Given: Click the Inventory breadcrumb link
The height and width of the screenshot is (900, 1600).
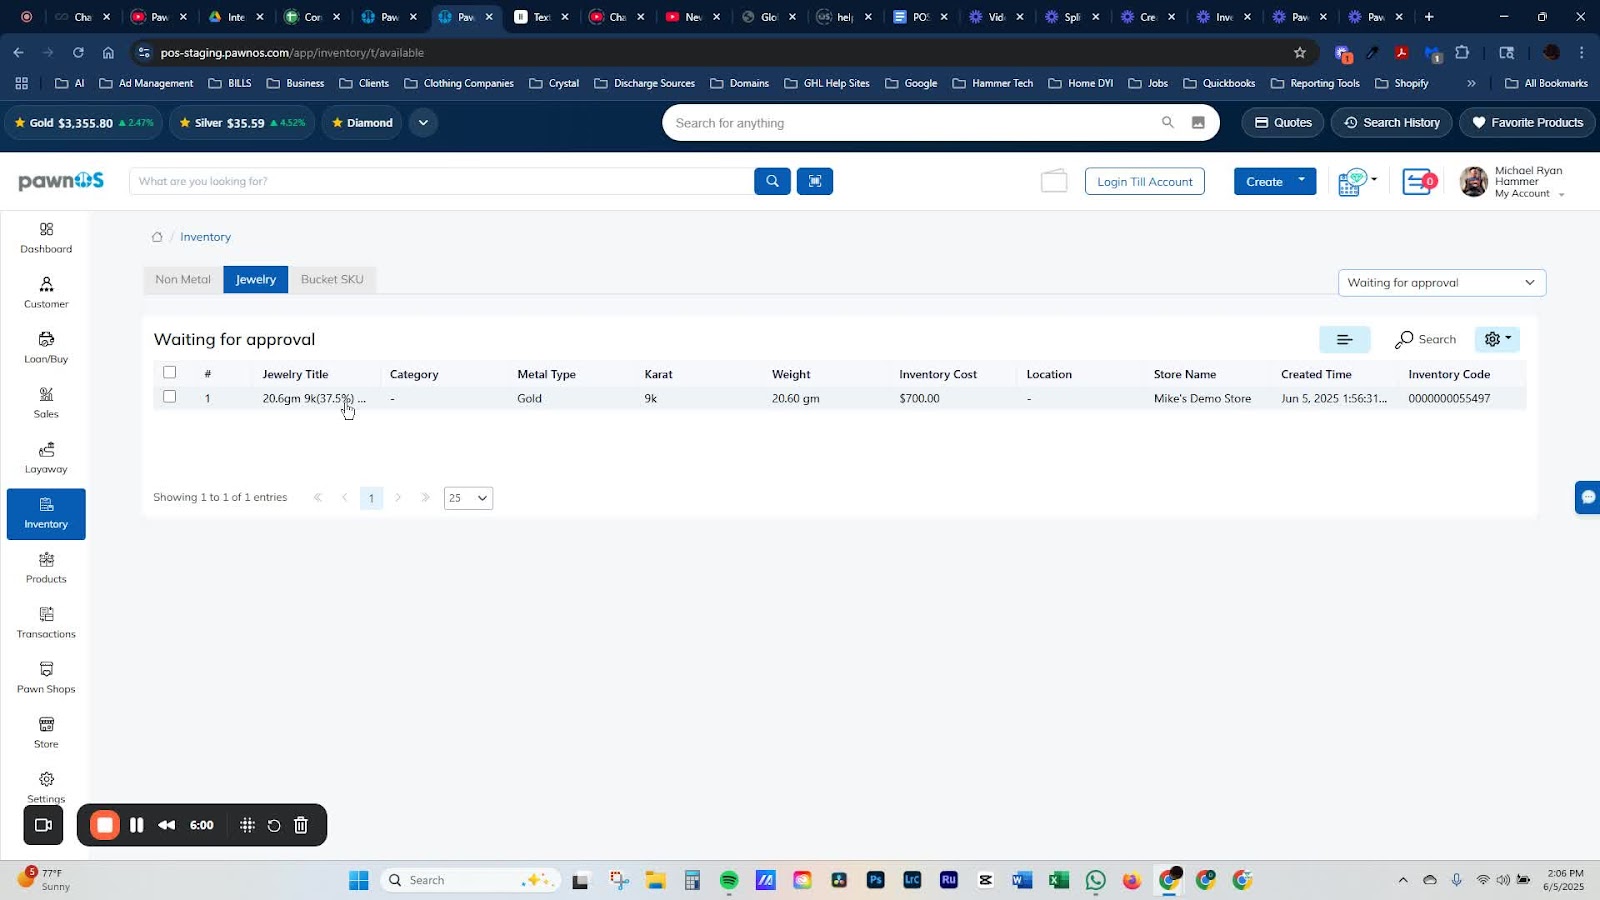Looking at the screenshot, I should click(205, 237).
